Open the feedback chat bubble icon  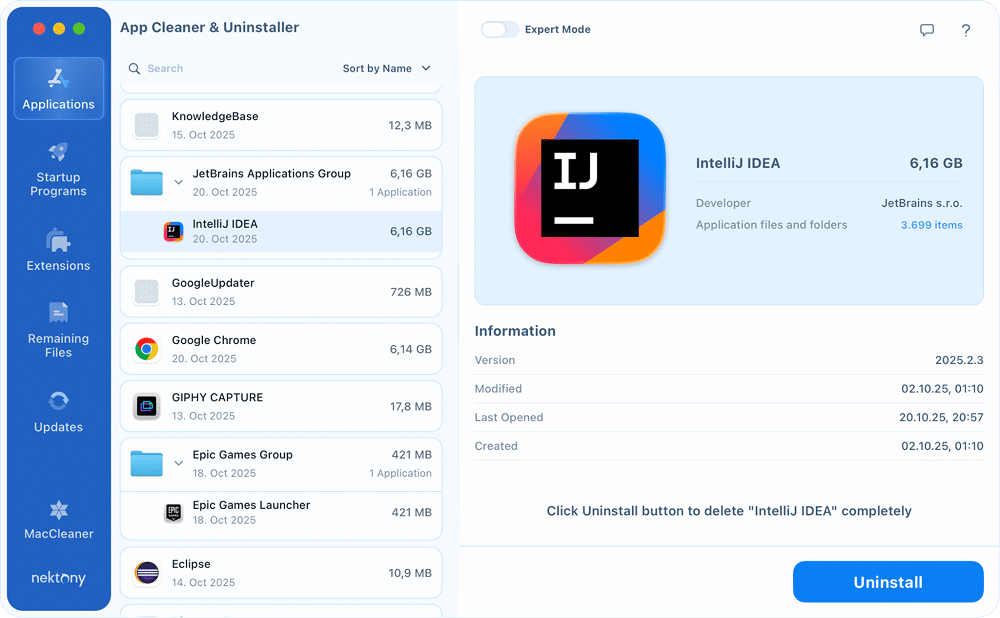pyautogui.click(x=927, y=30)
